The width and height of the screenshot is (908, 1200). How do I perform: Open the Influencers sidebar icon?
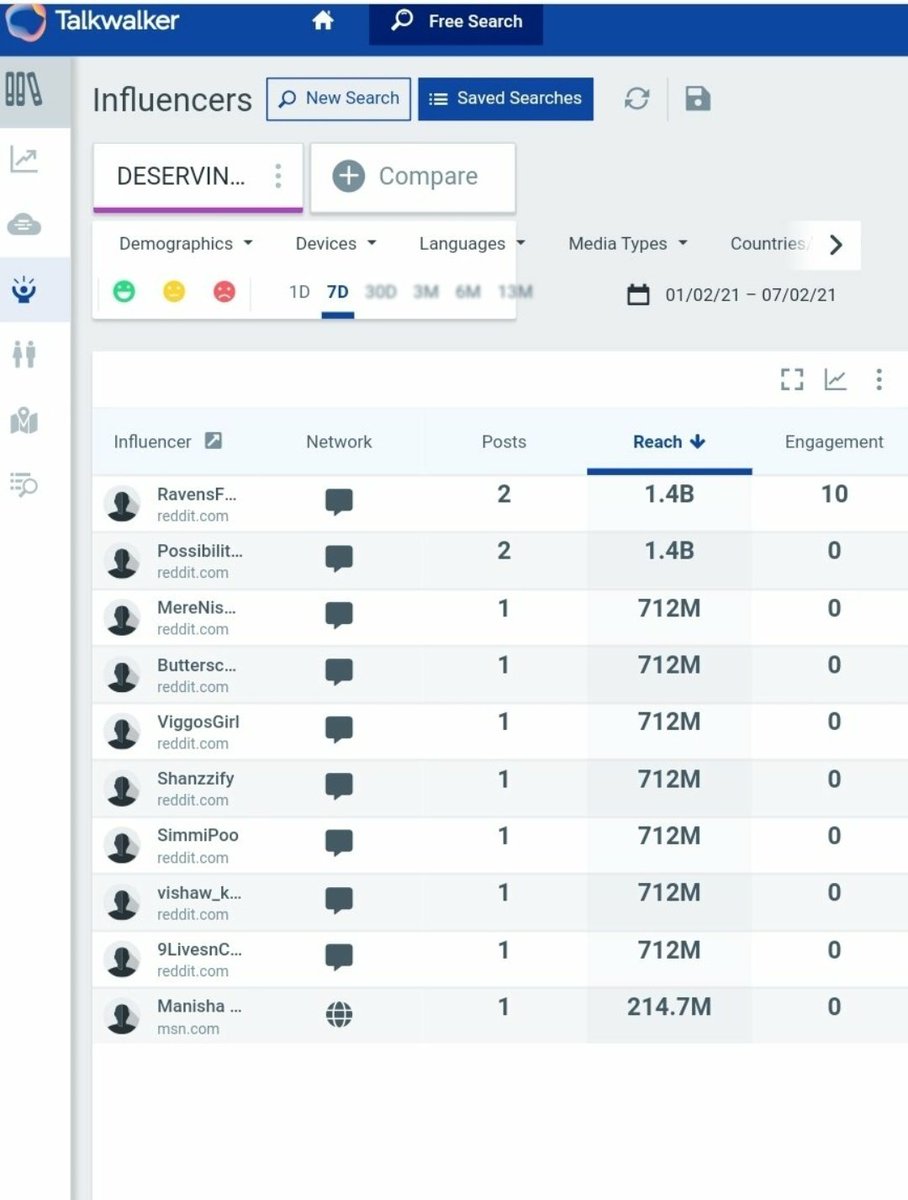click(x=24, y=290)
